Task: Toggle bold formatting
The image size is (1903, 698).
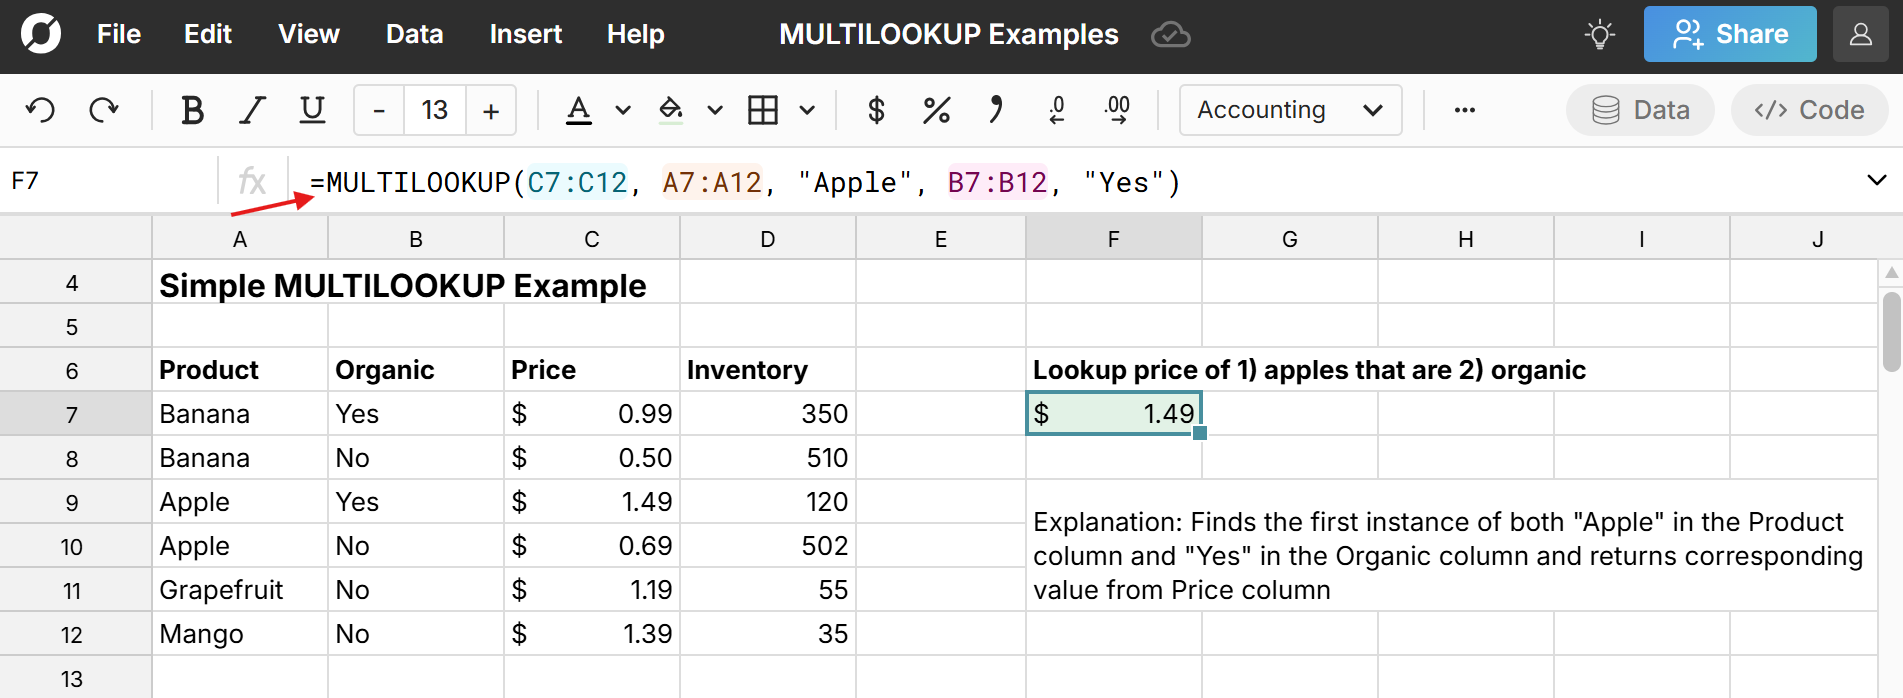Action: (192, 110)
